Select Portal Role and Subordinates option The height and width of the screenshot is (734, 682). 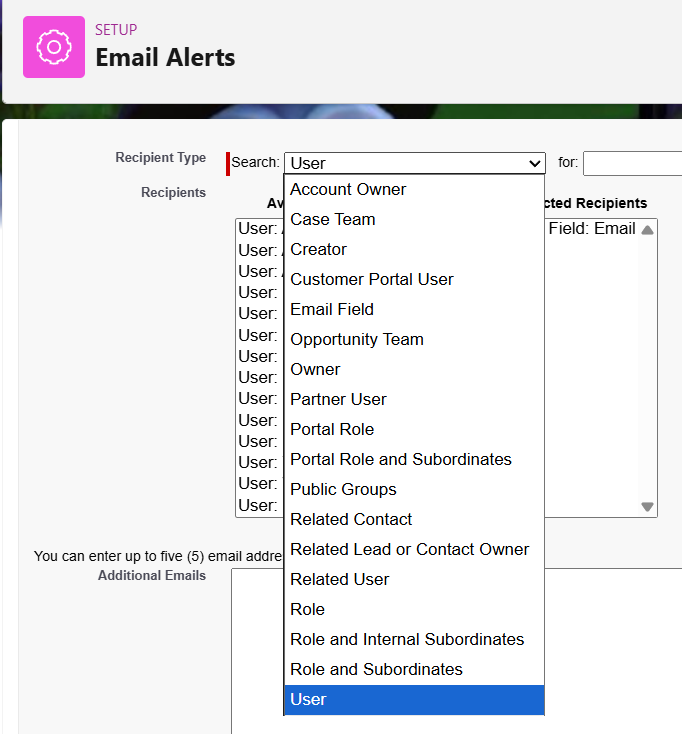tap(400, 459)
